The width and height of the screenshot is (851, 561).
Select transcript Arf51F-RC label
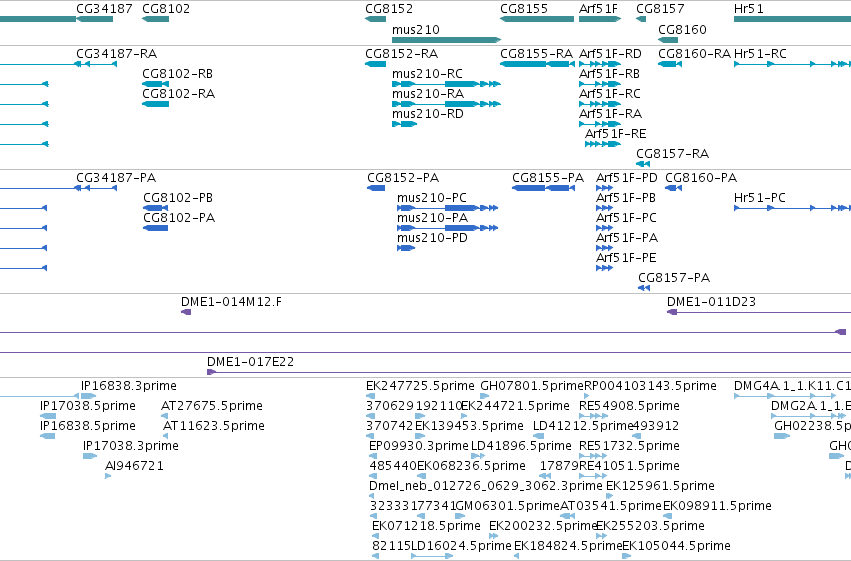(x=610, y=94)
